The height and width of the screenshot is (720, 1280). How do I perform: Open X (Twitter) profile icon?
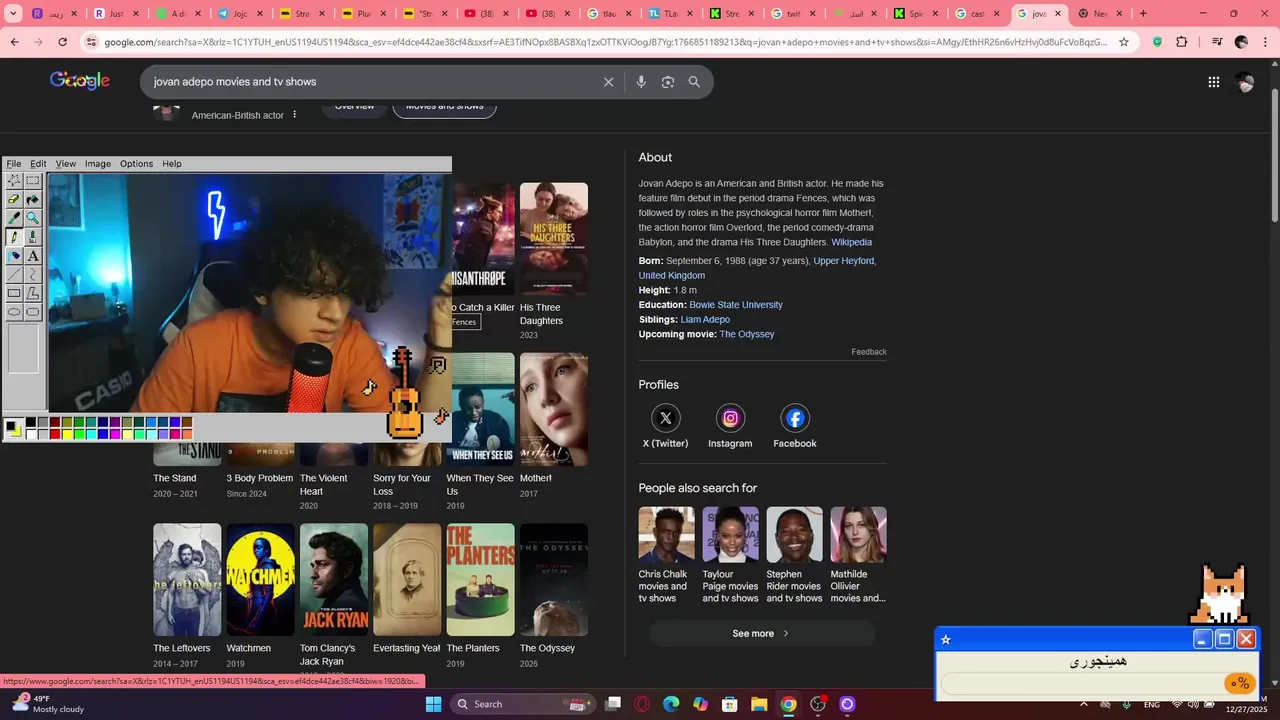click(665, 418)
